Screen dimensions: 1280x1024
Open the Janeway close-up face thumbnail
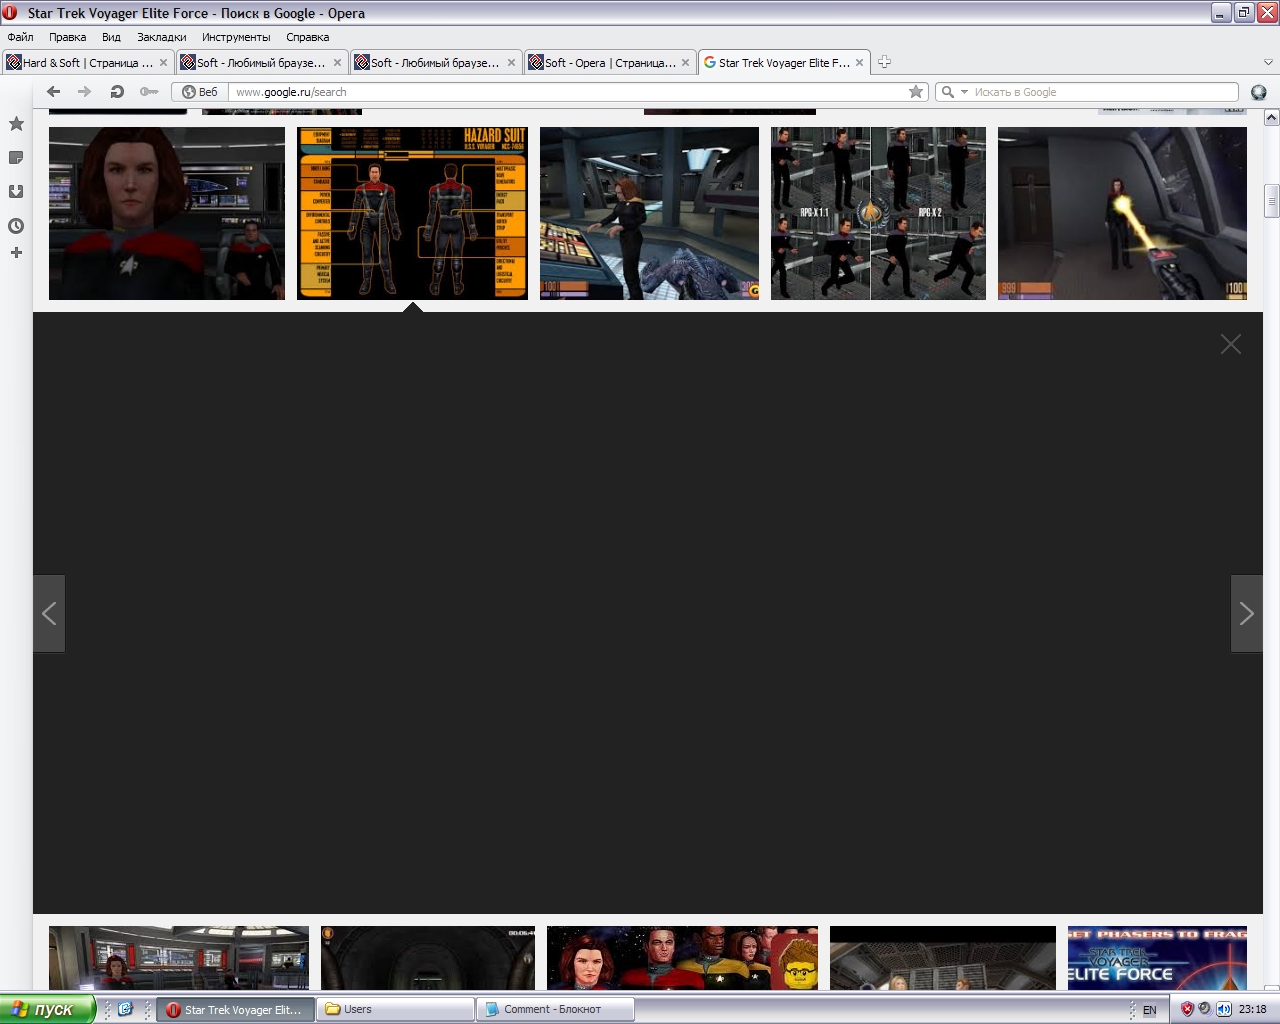(x=167, y=213)
